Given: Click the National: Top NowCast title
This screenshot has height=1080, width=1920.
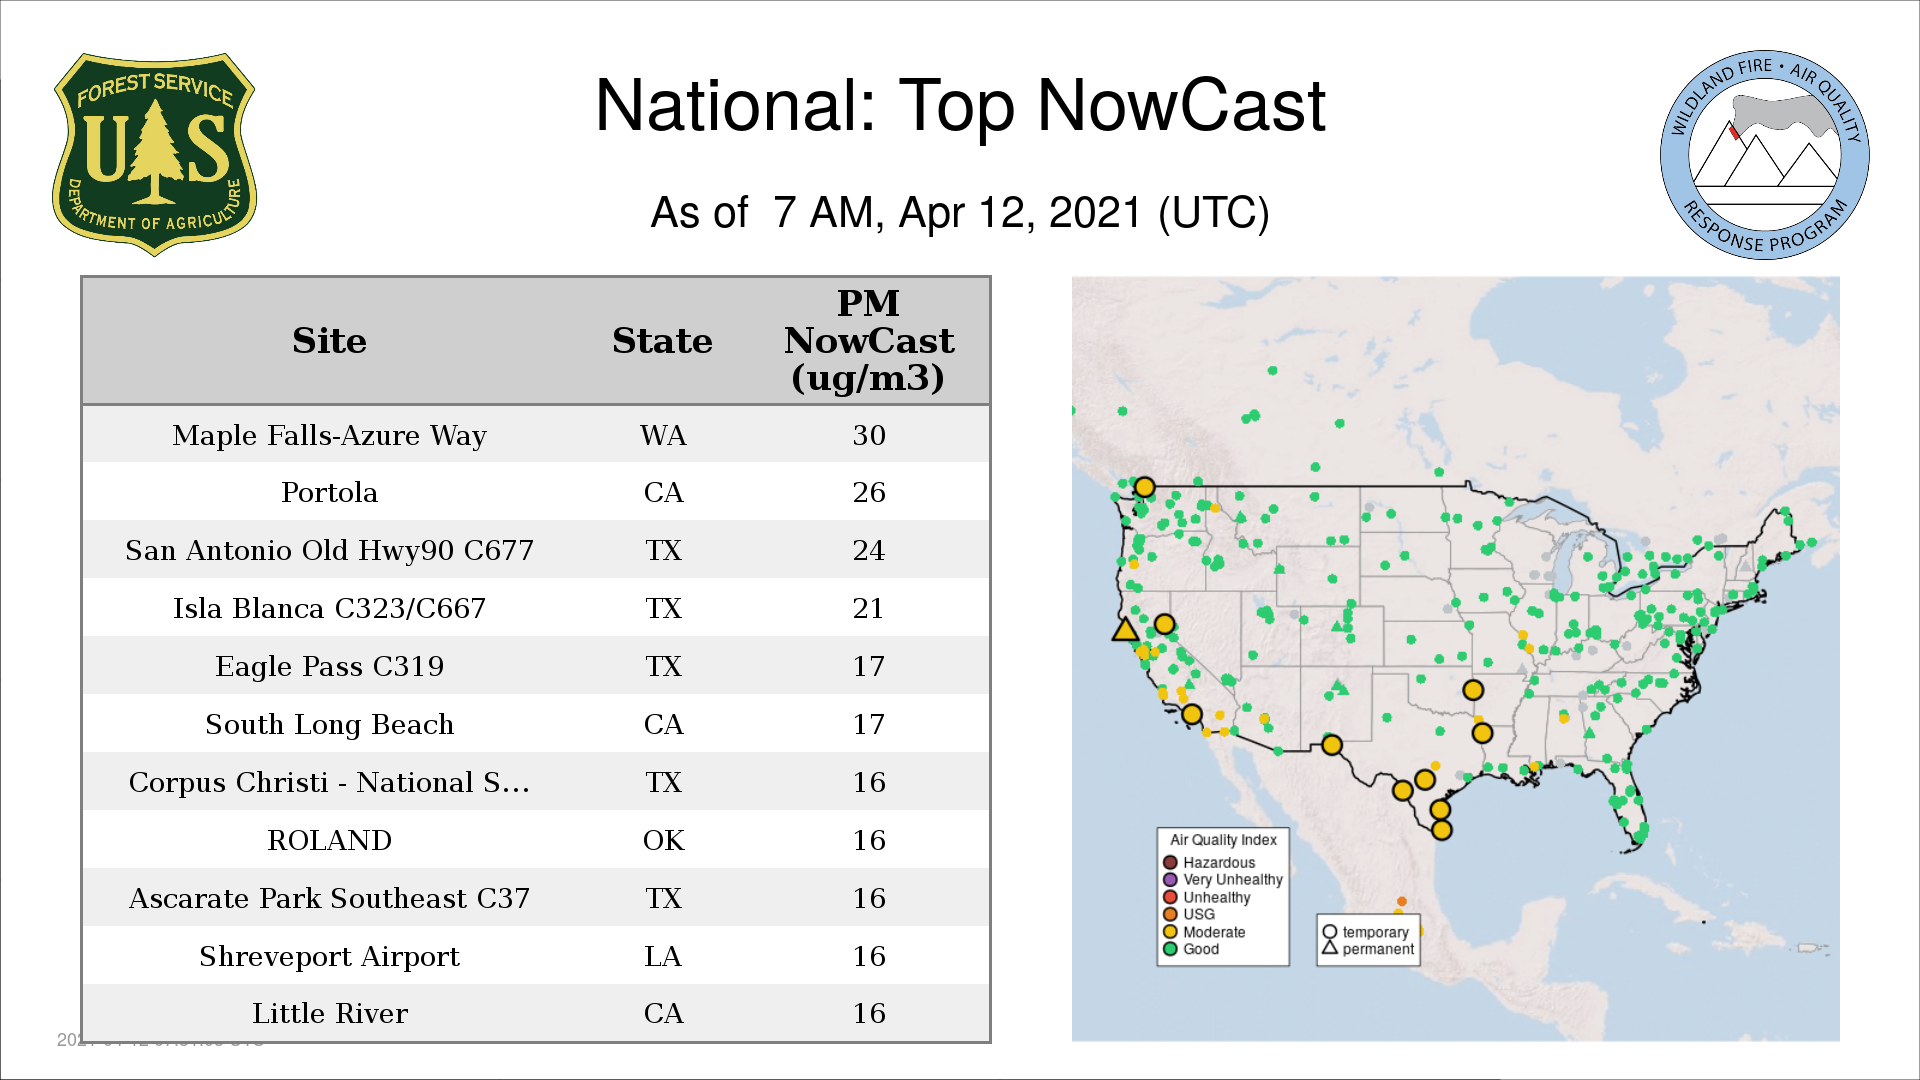Looking at the screenshot, I should coord(959,106).
